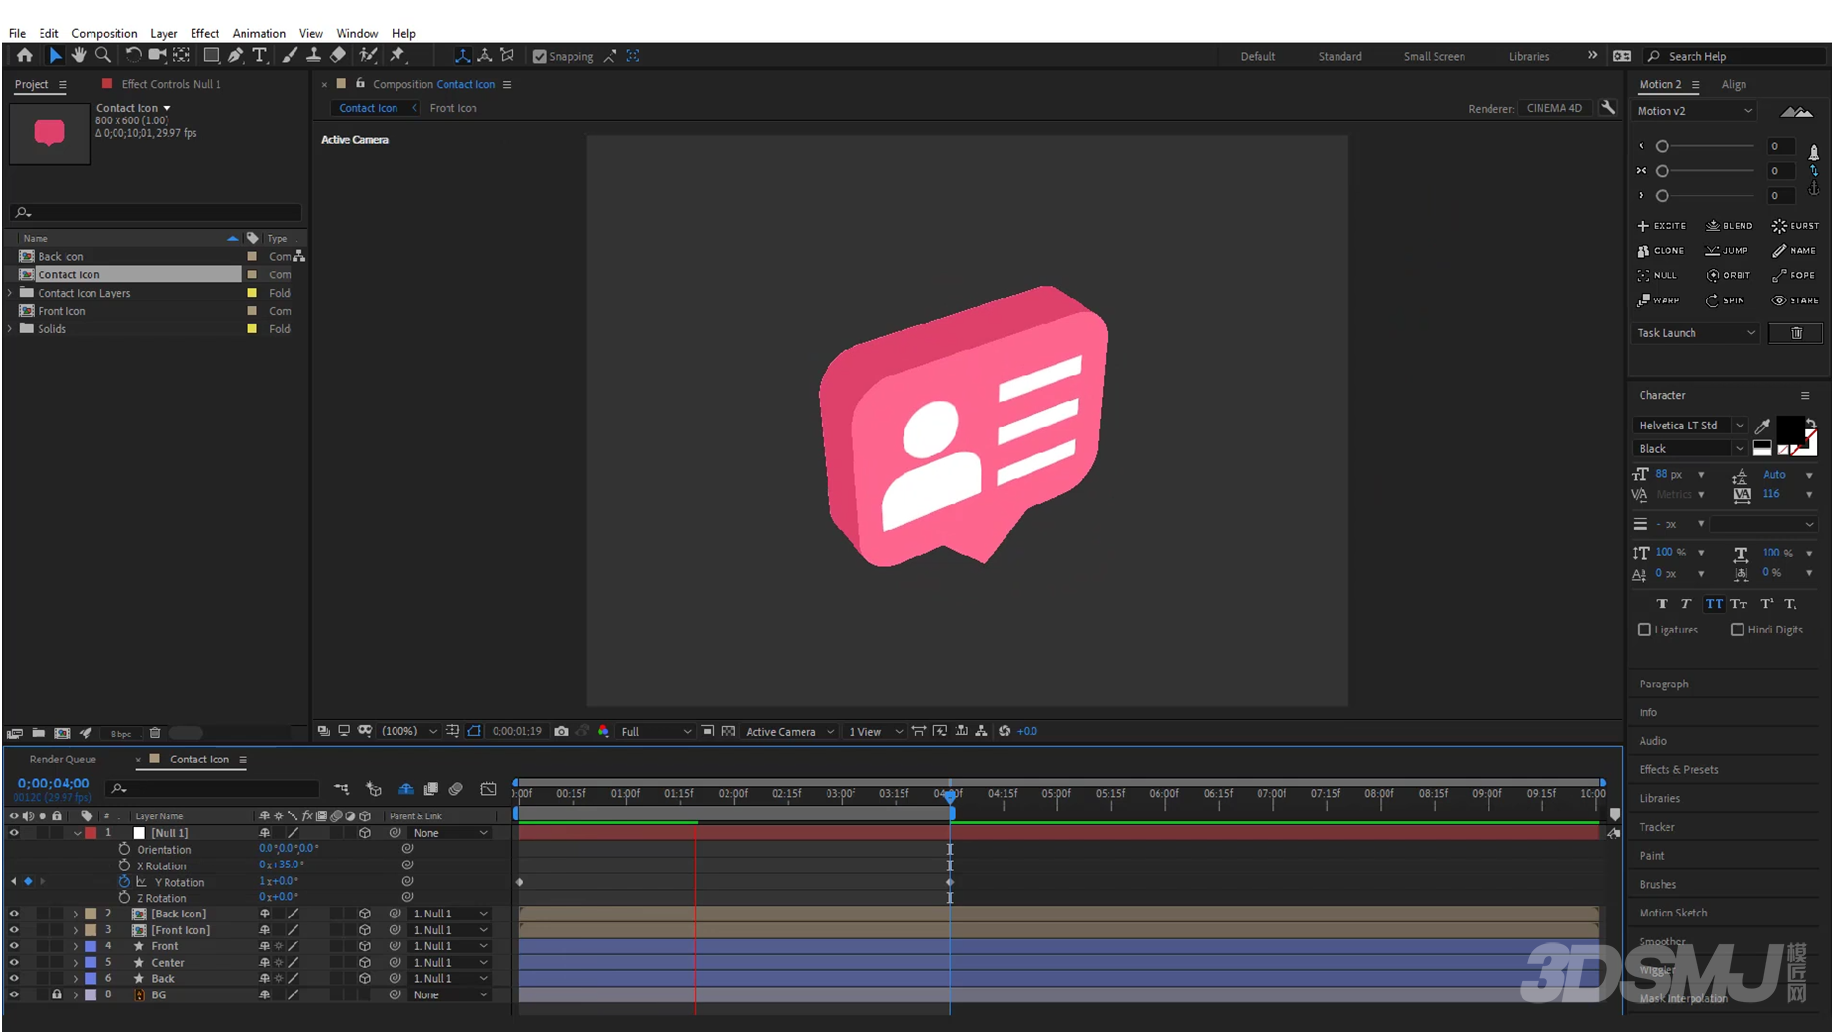Viewport: 1834px width, 1034px height.
Task: Expand the Back Icon layer
Action: tap(76, 915)
